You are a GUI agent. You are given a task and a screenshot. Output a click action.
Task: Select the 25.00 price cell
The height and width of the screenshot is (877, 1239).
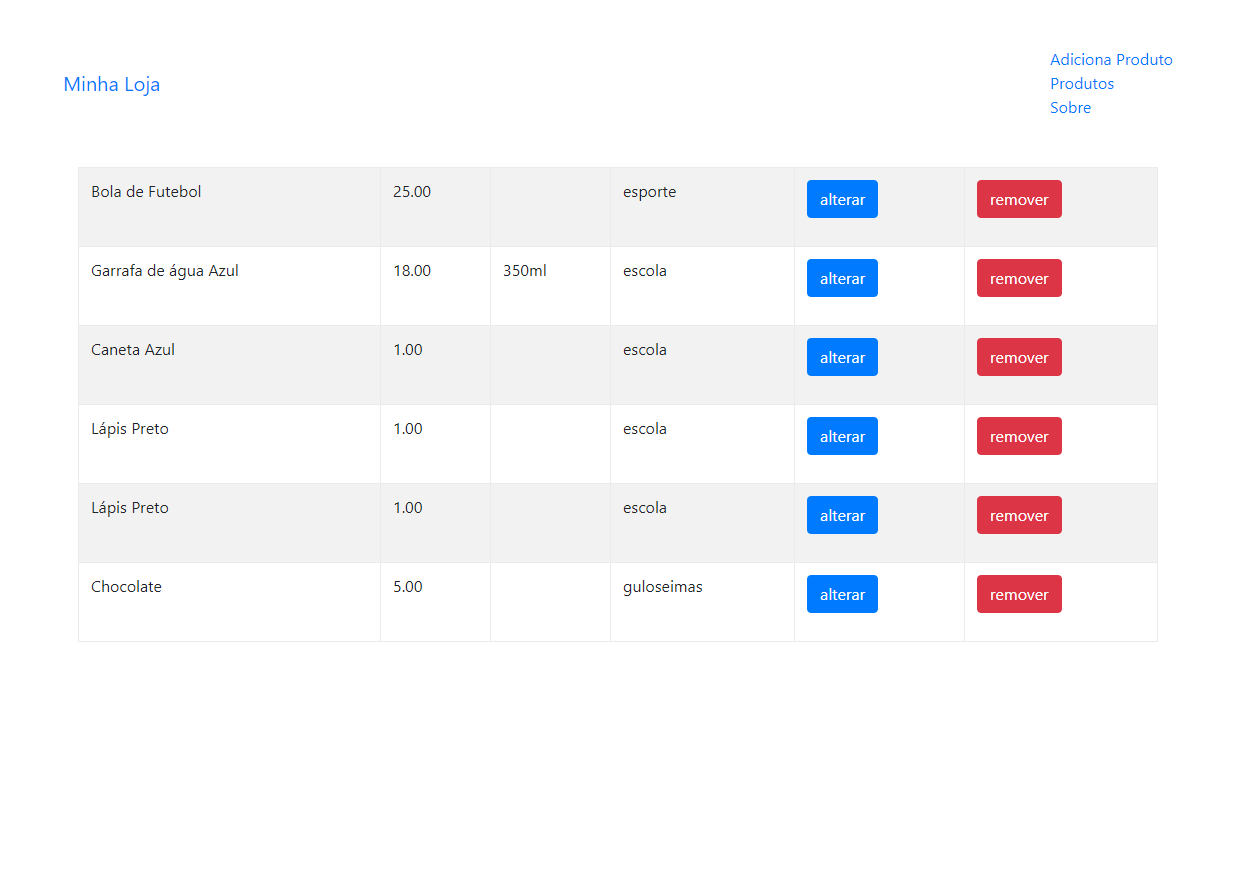(x=435, y=207)
